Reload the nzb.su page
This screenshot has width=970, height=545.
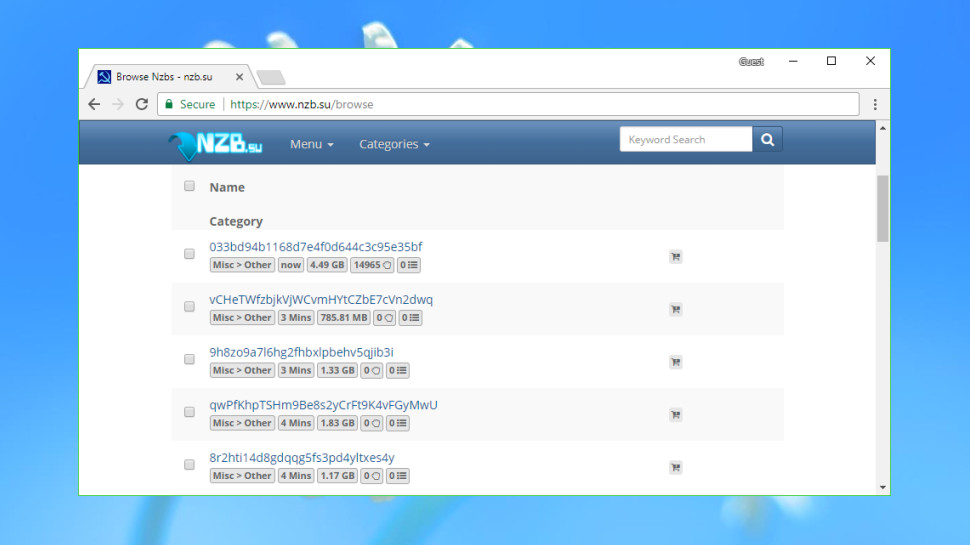pos(142,104)
